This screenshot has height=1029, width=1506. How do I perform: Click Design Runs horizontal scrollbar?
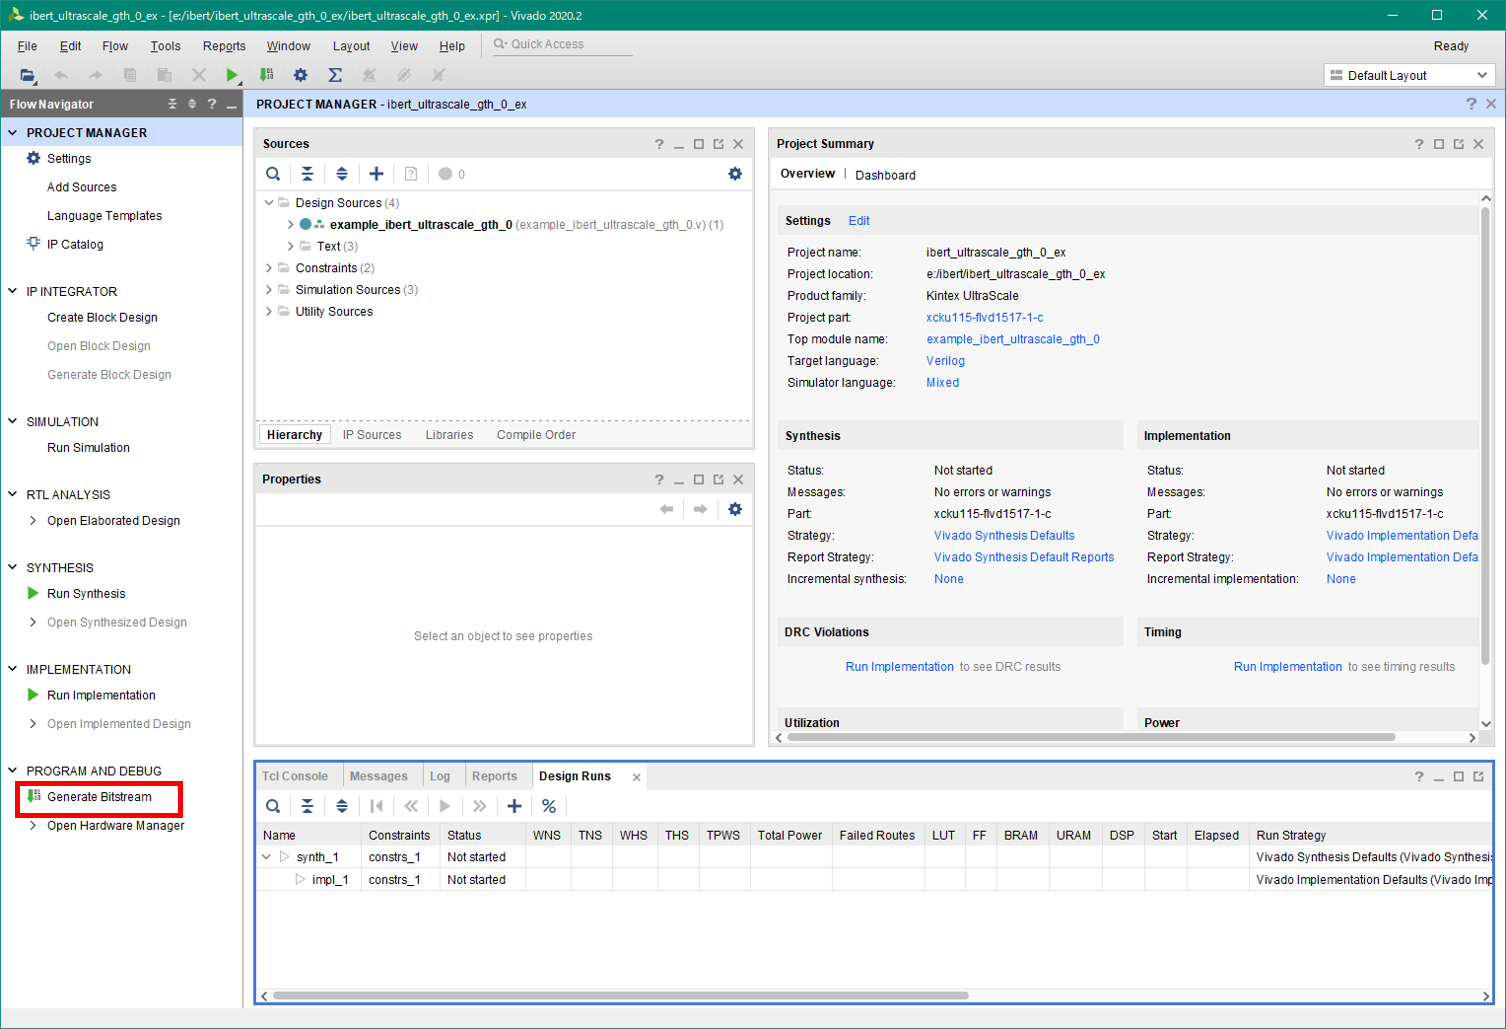point(620,996)
